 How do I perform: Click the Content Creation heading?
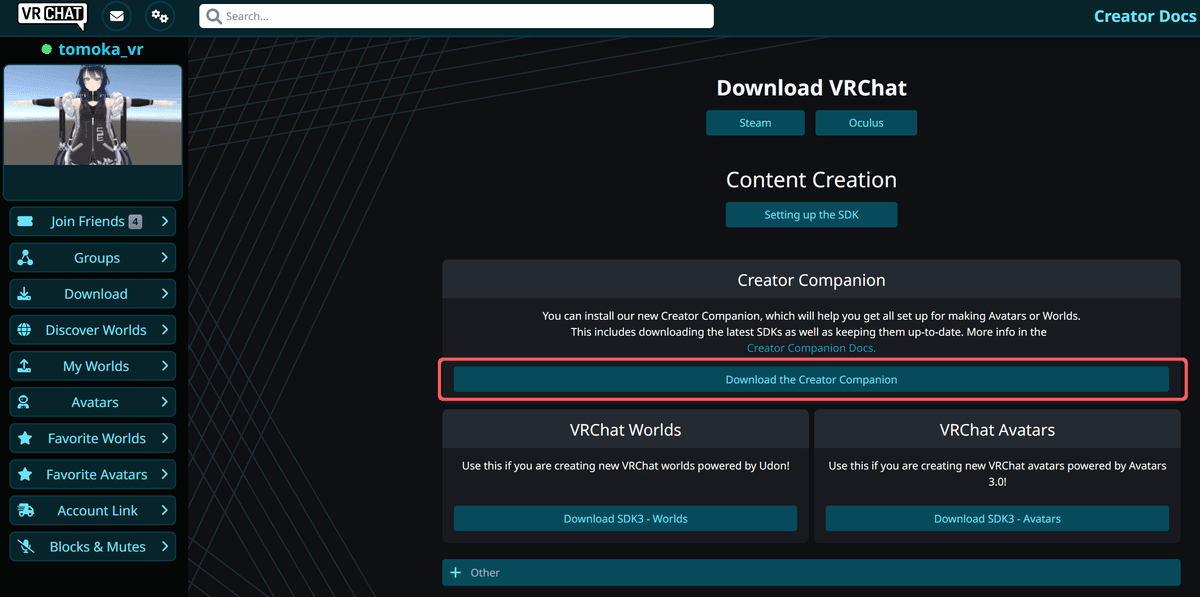point(811,180)
